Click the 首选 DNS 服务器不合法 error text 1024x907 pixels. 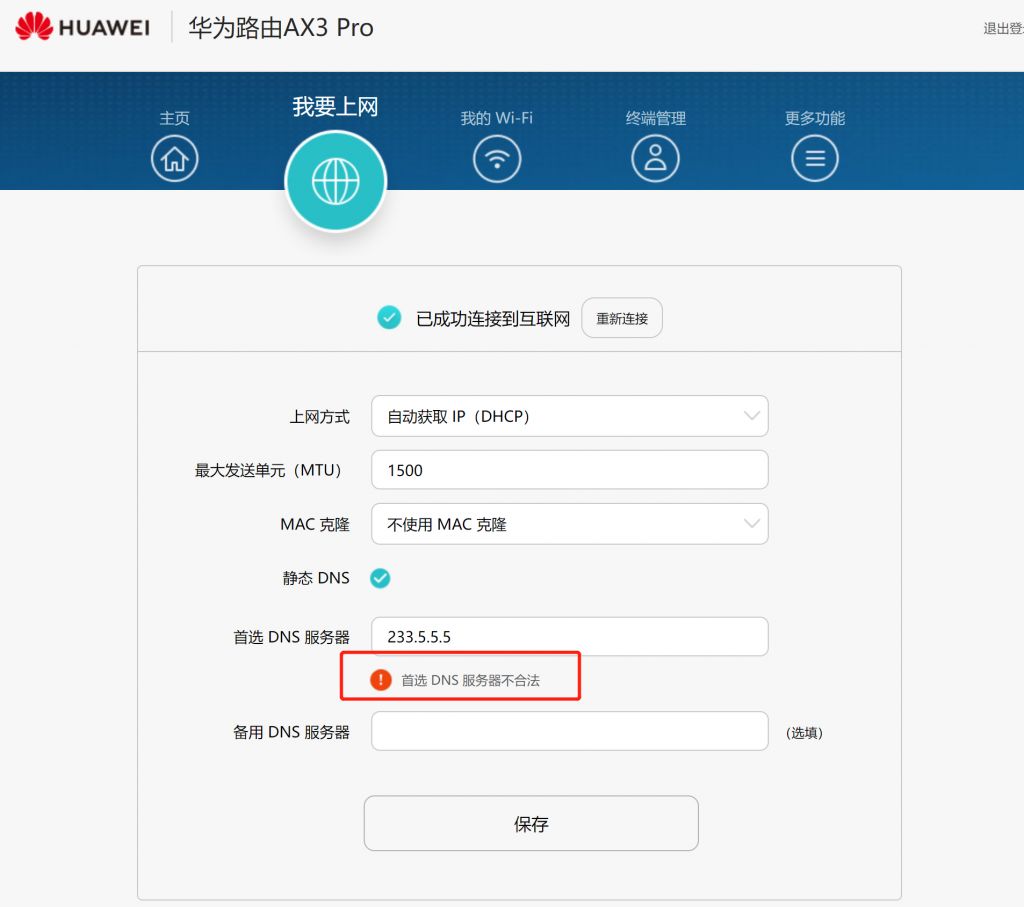[470, 680]
